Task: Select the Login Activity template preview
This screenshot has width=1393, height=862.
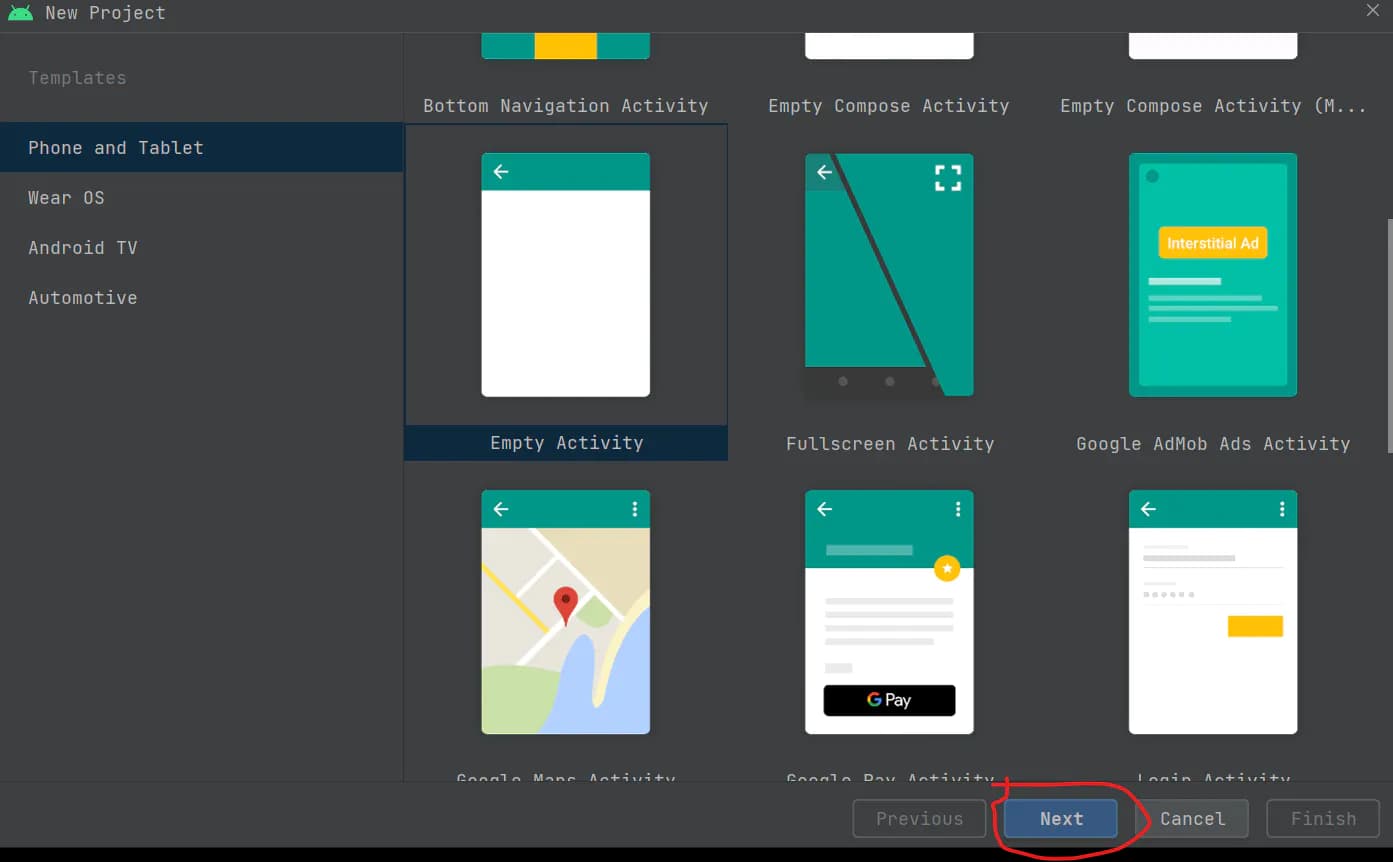Action: pos(1212,612)
